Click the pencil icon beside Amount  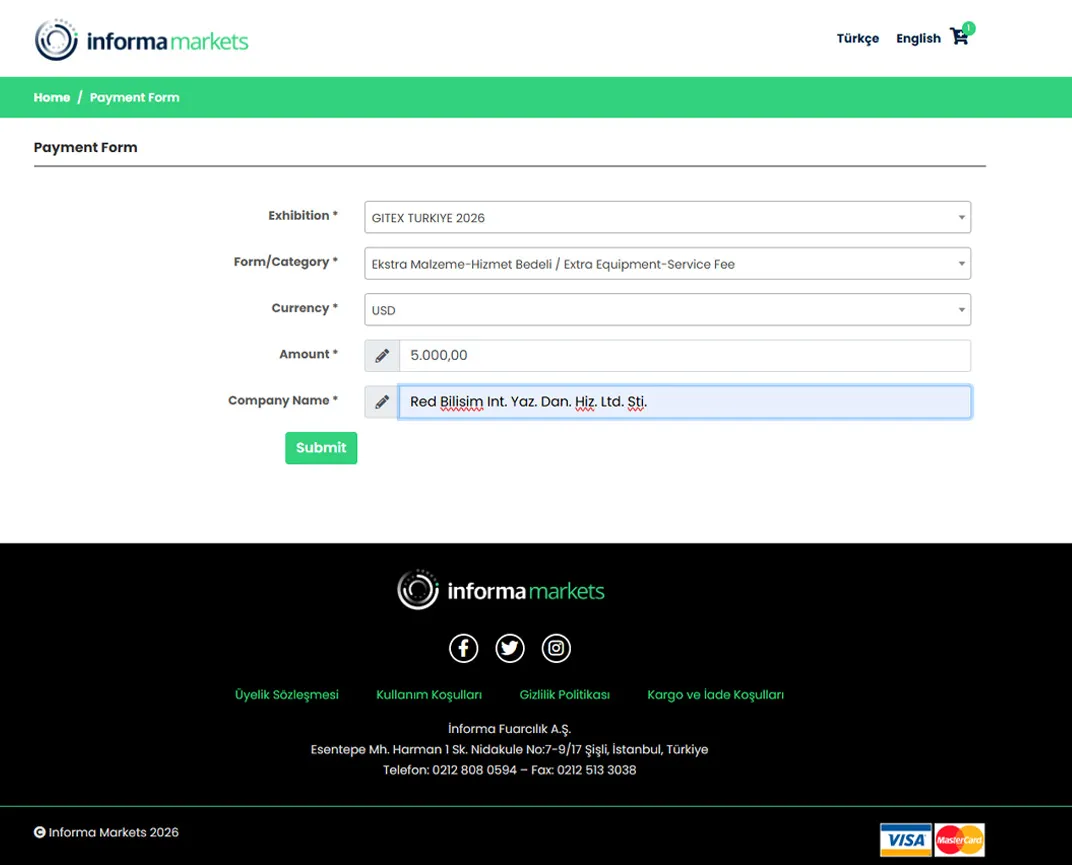pyautogui.click(x=382, y=356)
